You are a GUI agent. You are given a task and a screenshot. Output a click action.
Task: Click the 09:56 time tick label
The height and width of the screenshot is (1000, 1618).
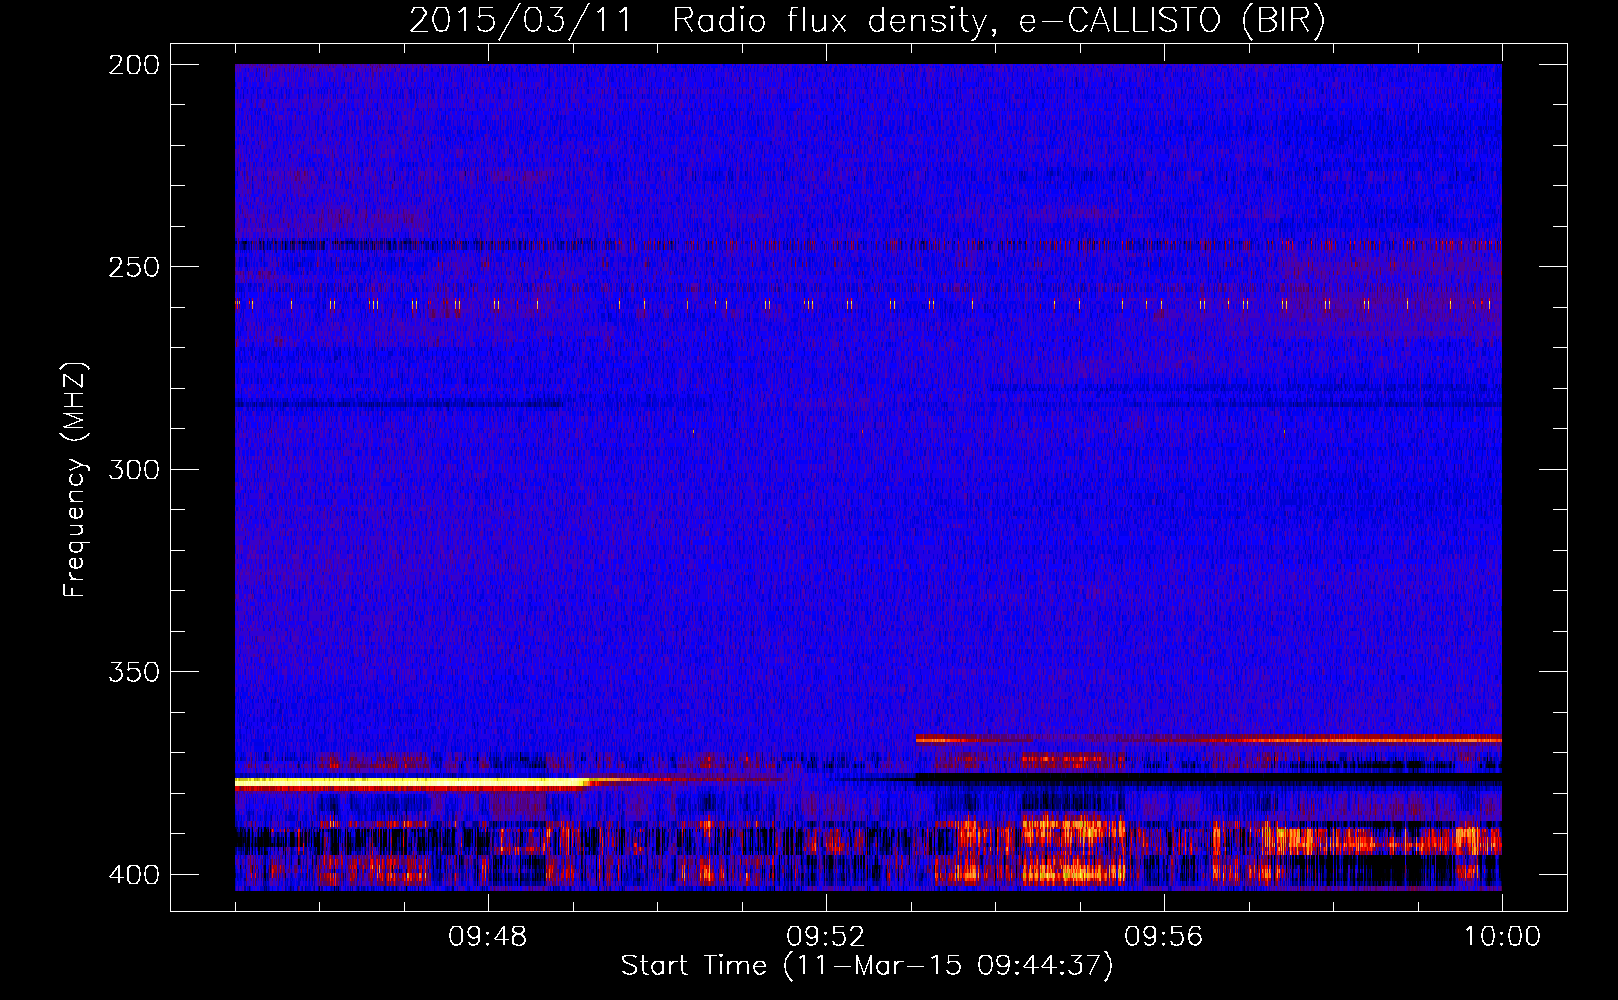tap(1164, 936)
